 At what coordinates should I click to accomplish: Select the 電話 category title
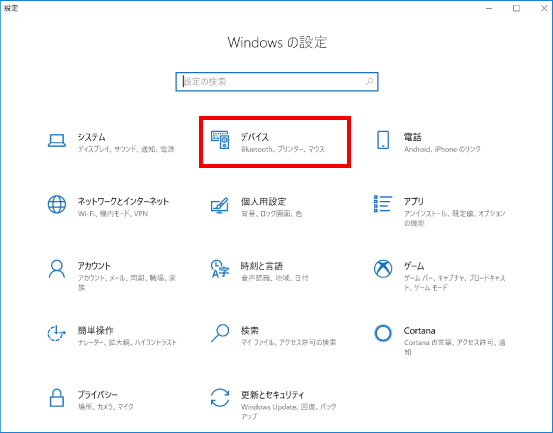(x=413, y=137)
